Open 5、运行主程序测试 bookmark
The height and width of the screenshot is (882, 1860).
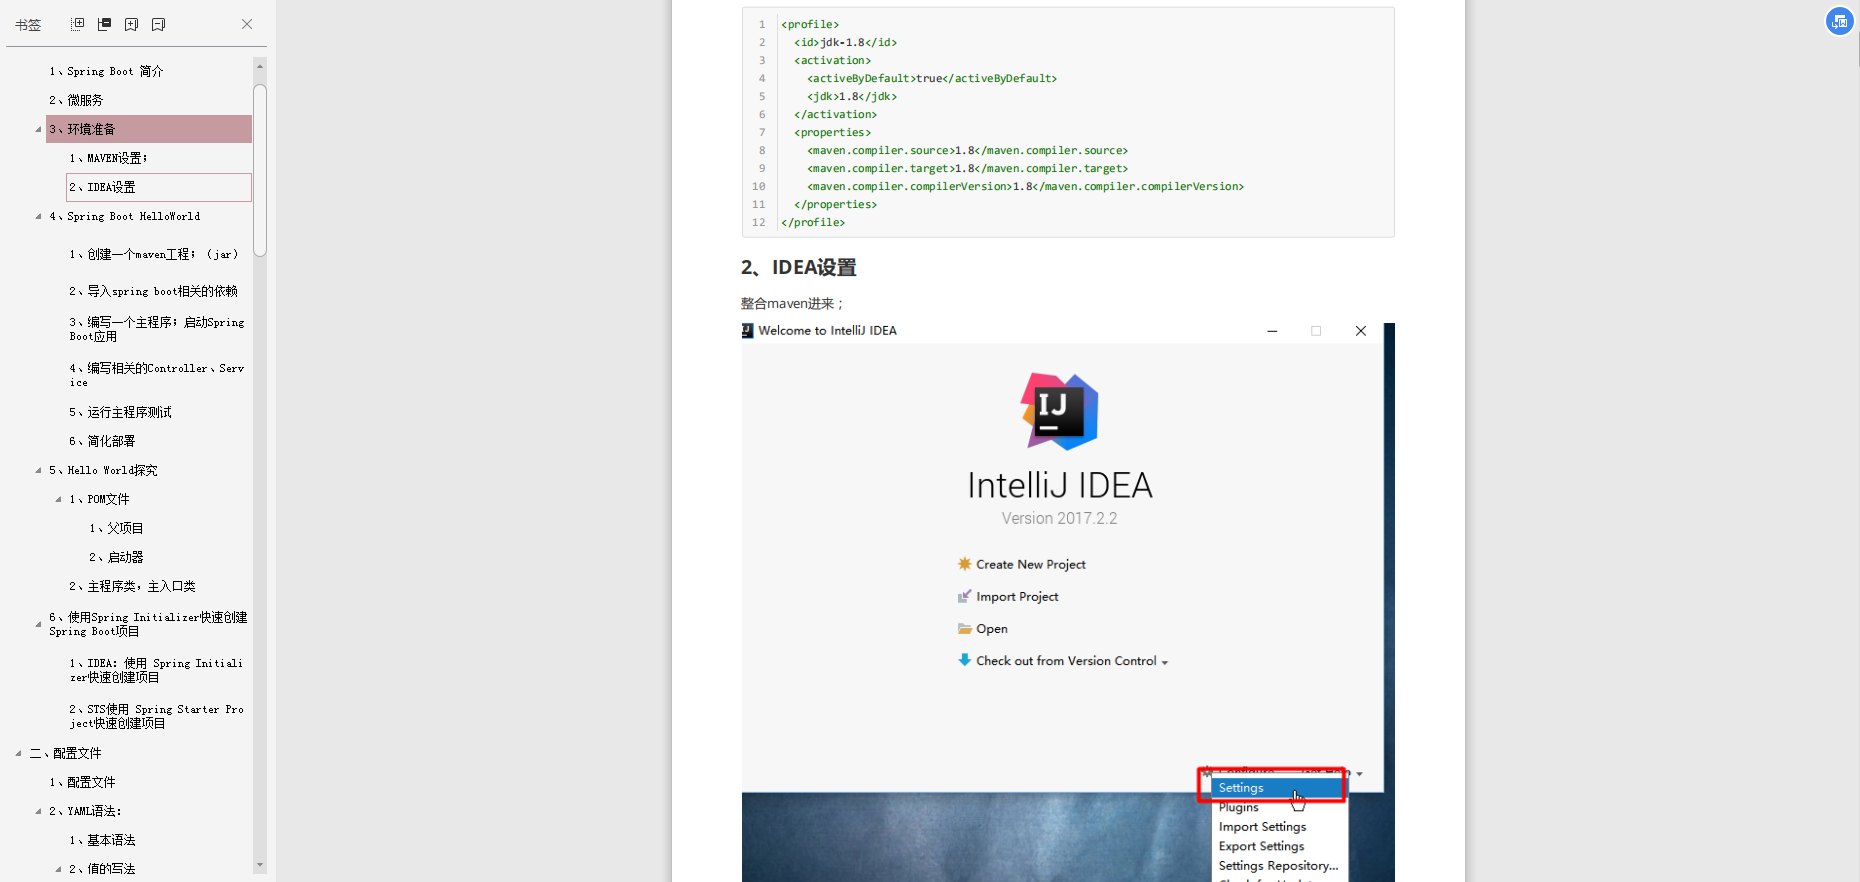click(120, 412)
